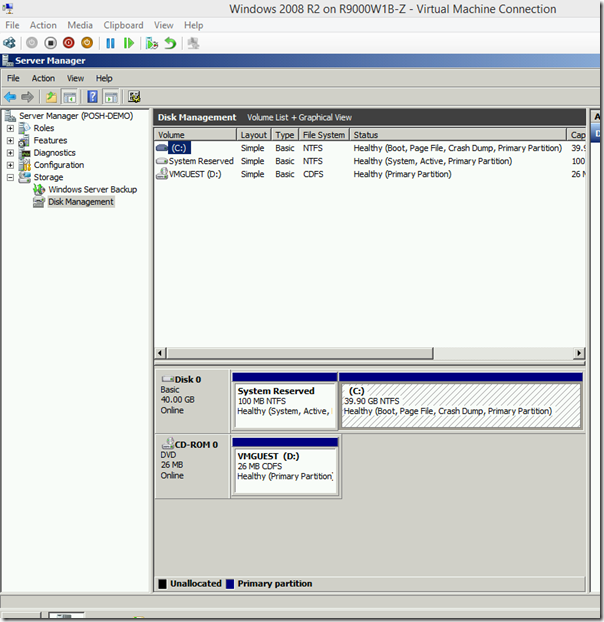This screenshot has width=604, height=622.
Task: Go back with the blue arrow
Action: pos(10,97)
